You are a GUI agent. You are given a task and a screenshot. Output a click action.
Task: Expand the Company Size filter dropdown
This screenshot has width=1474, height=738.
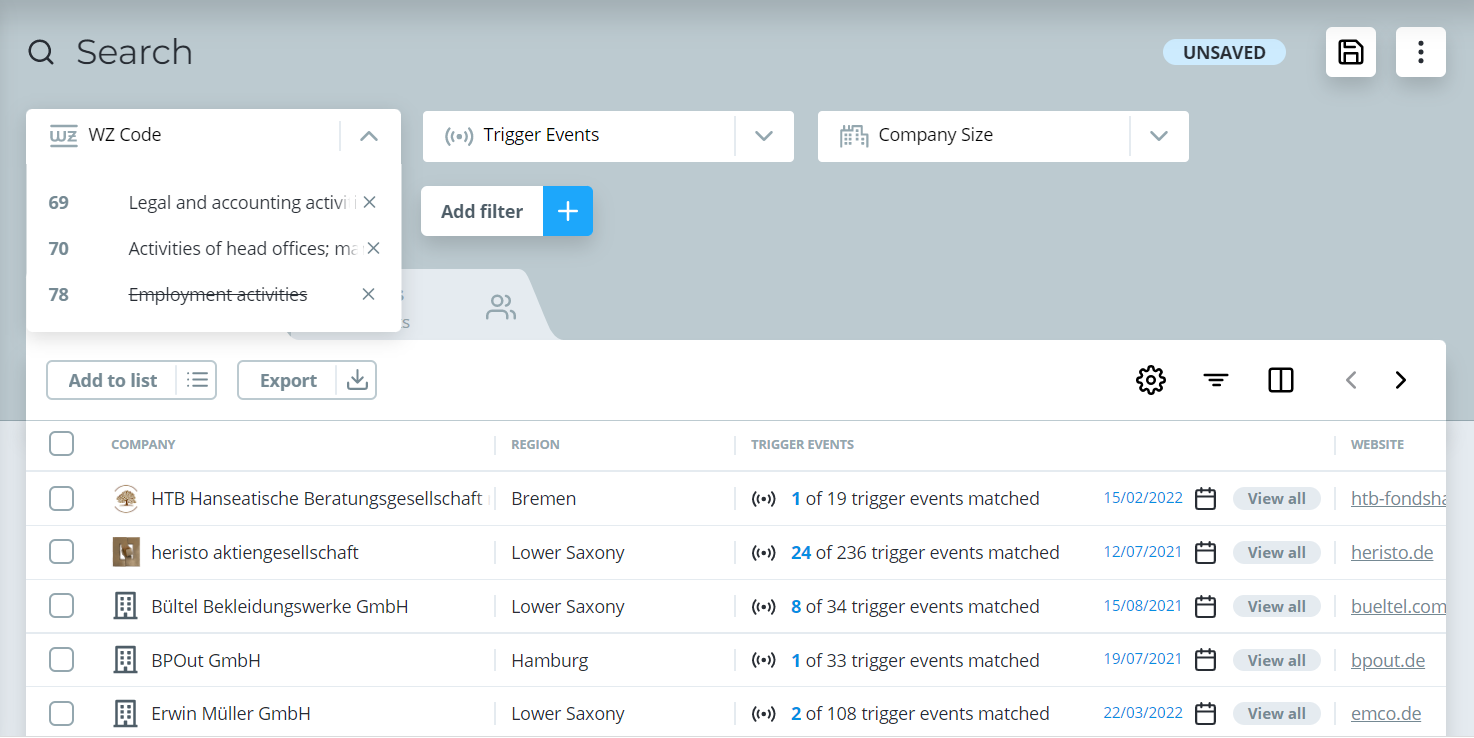[x=1159, y=136]
